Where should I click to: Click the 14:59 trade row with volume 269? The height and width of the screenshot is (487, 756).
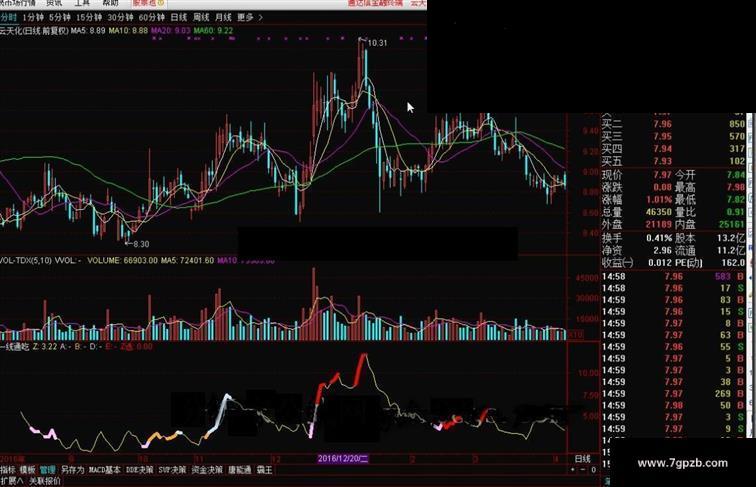(673, 394)
